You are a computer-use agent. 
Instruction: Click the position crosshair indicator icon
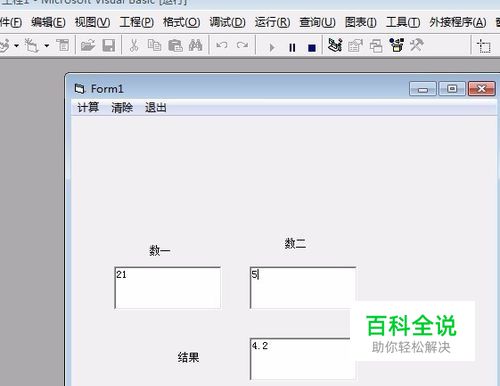click(484, 46)
